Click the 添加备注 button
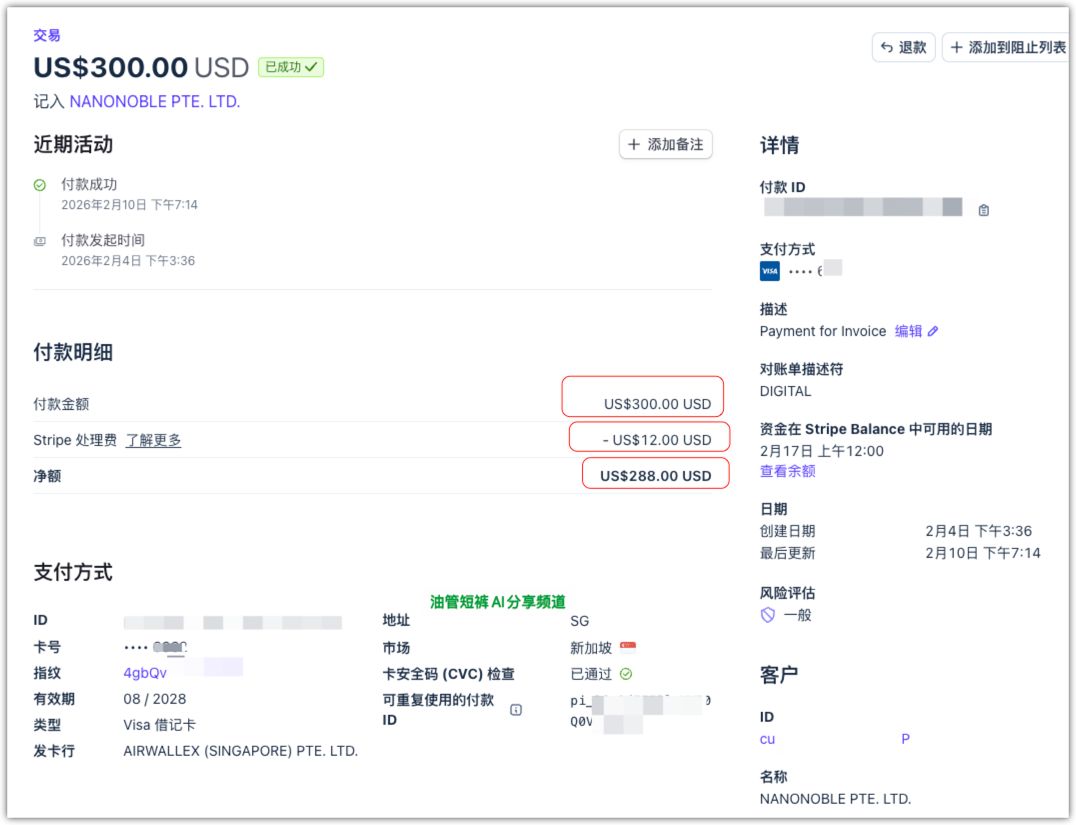The height and width of the screenshot is (825, 1076). [665, 144]
